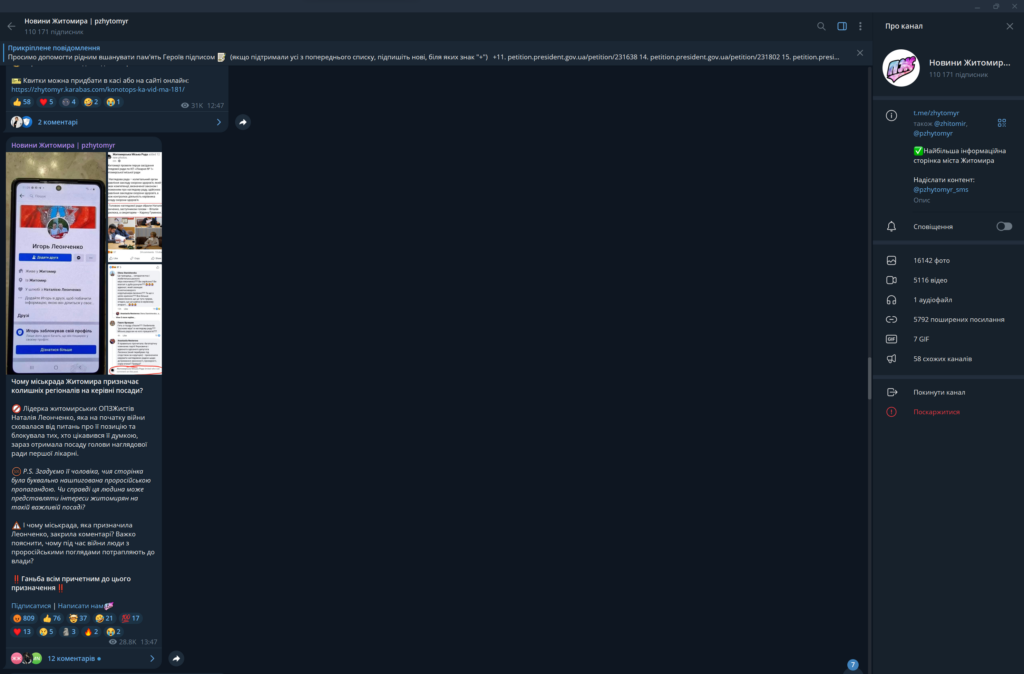This screenshot has width=1024, height=674.
Task: Click the share arrow beside bottom post
Action: [176, 659]
